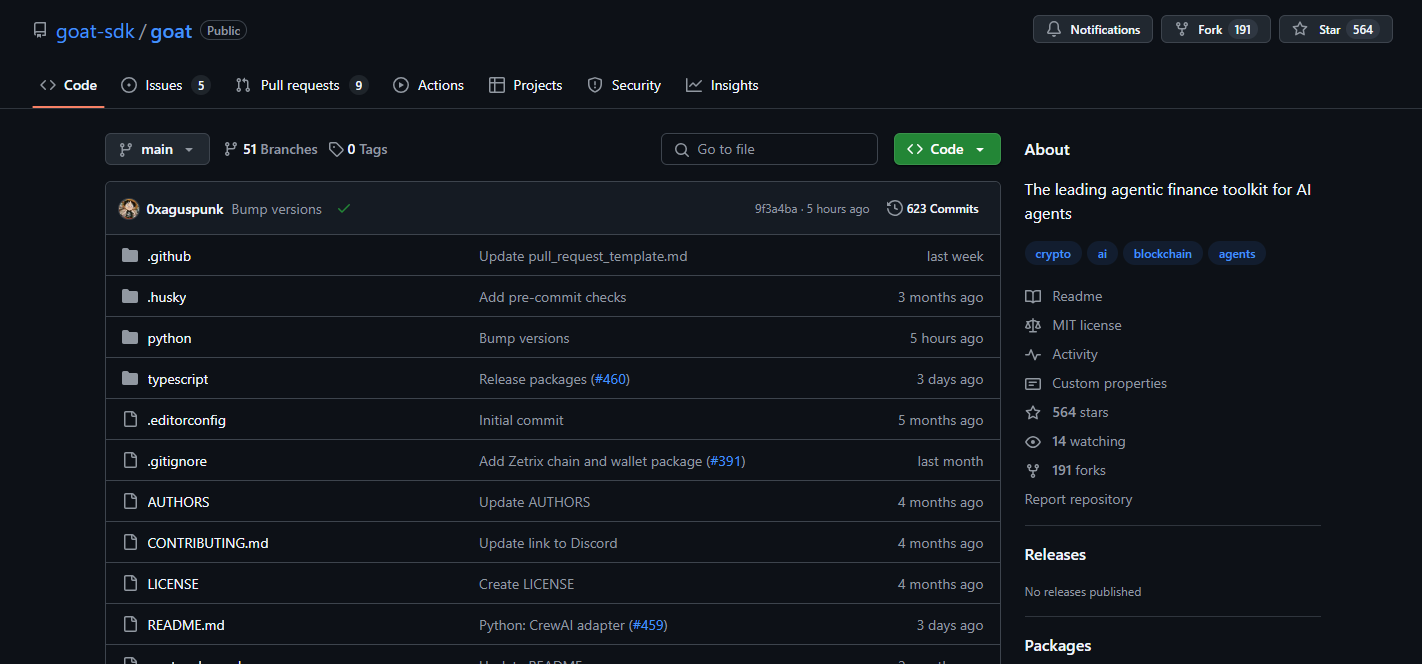The image size is (1422, 664).
Task: Open the CONTRIBUTING.md file name
Action: coord(208,543)
